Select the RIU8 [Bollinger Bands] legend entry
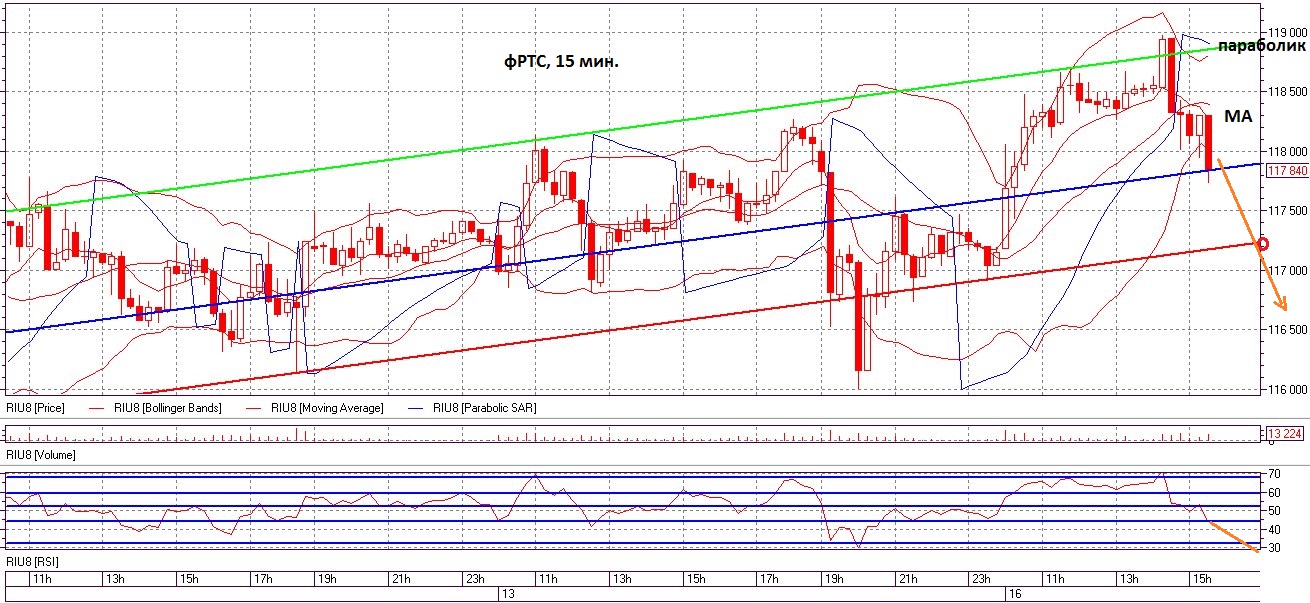1310x603 pixels. pos(167,408)
